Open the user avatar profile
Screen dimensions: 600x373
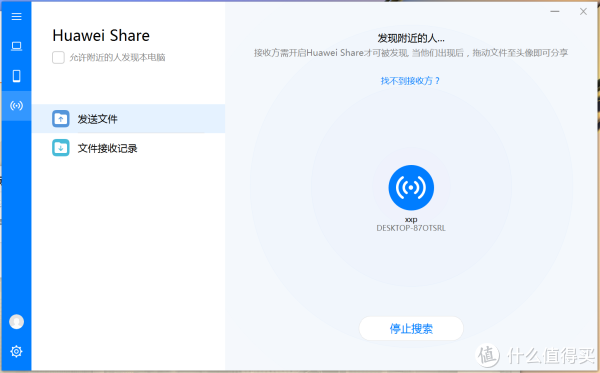point(16,322)
